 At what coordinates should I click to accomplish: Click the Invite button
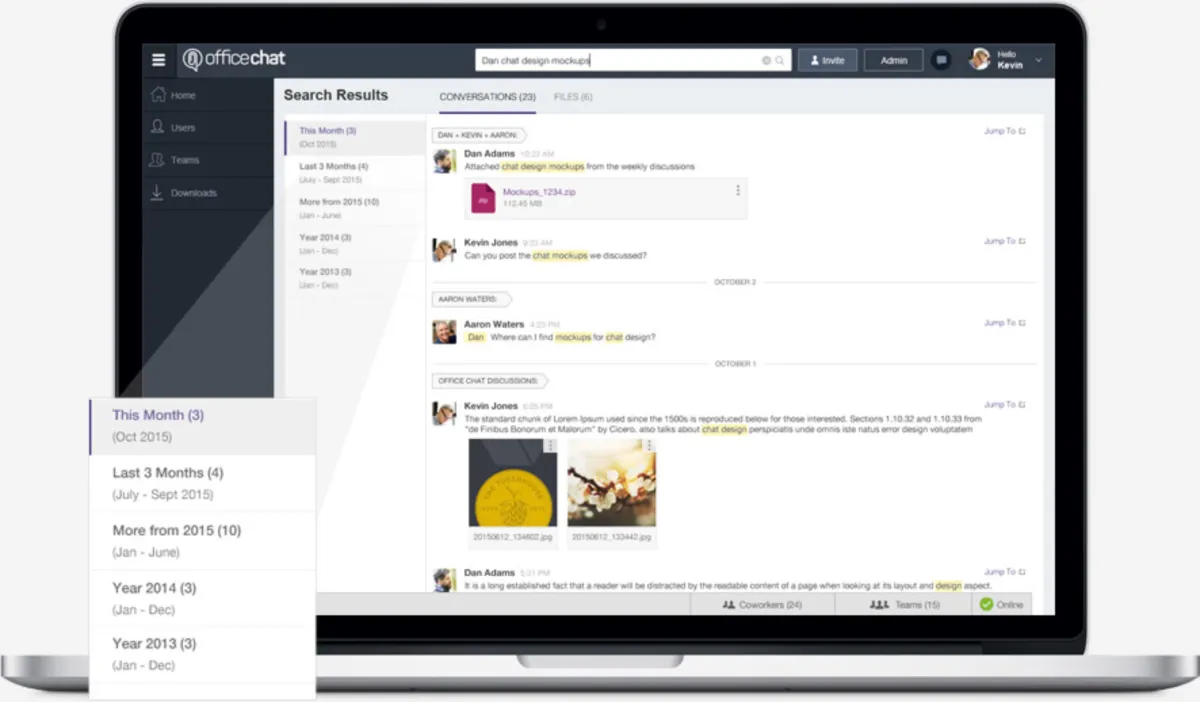827,60
